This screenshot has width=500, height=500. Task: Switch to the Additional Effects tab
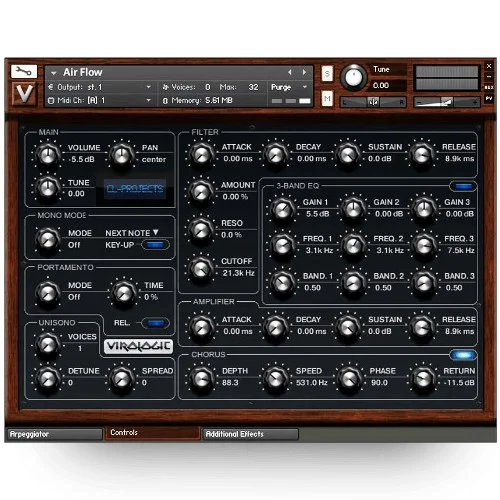(251, 434)
